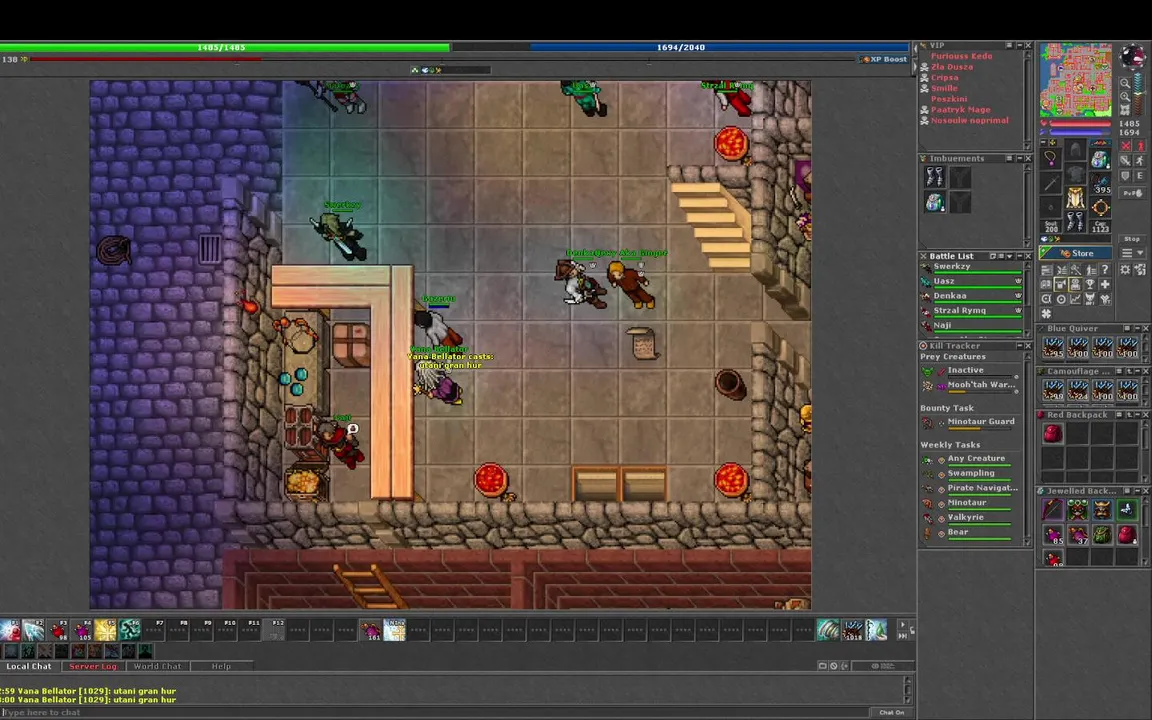
Task: Toggle the shield defensive fighting mode
Action: (x=1125, y=176)
